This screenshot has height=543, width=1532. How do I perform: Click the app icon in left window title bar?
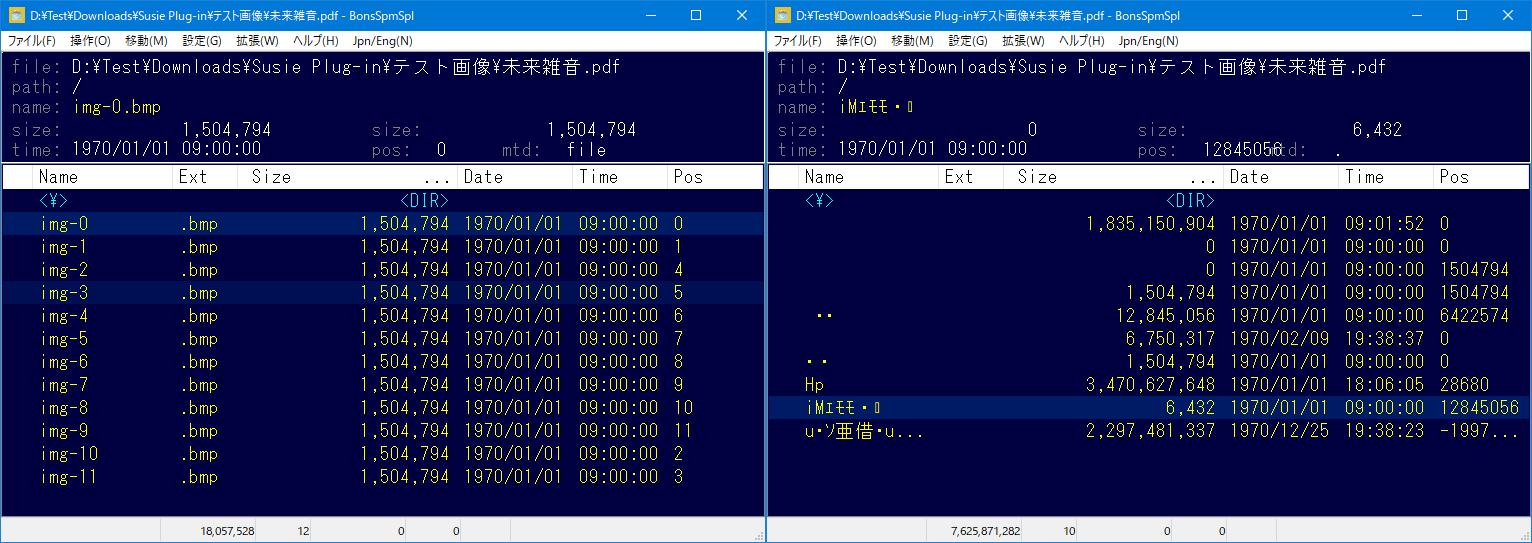pyautogui.click(x=16, y=16)
